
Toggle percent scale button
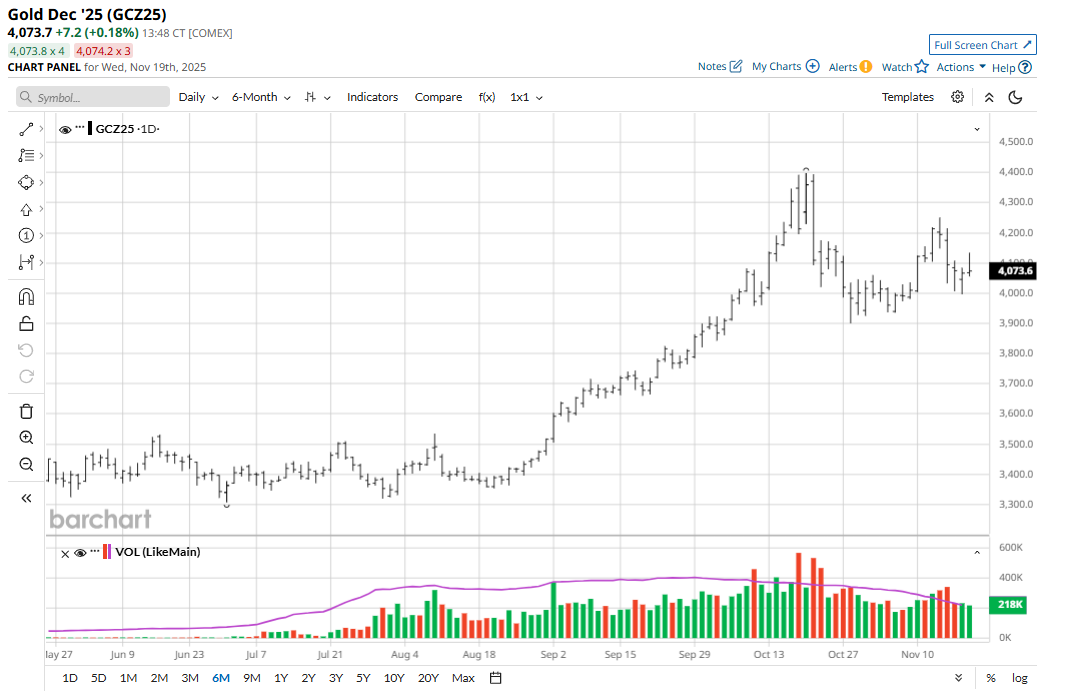991,678
